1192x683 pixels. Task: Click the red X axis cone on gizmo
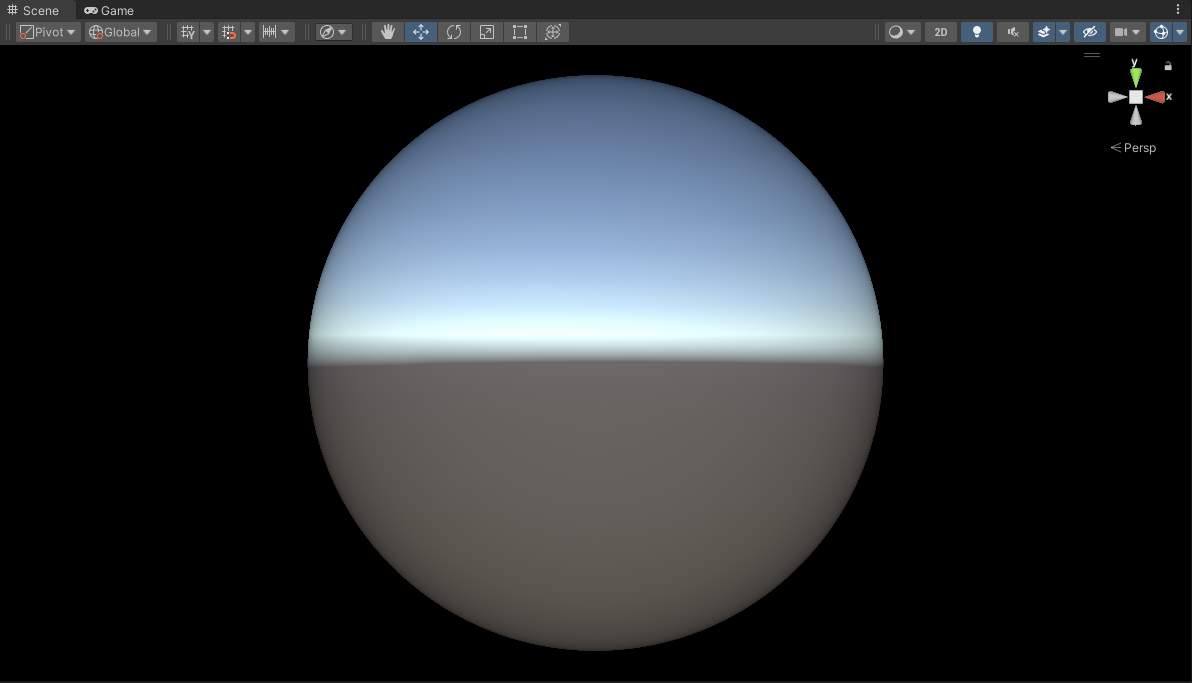[x=1157, y=97]
